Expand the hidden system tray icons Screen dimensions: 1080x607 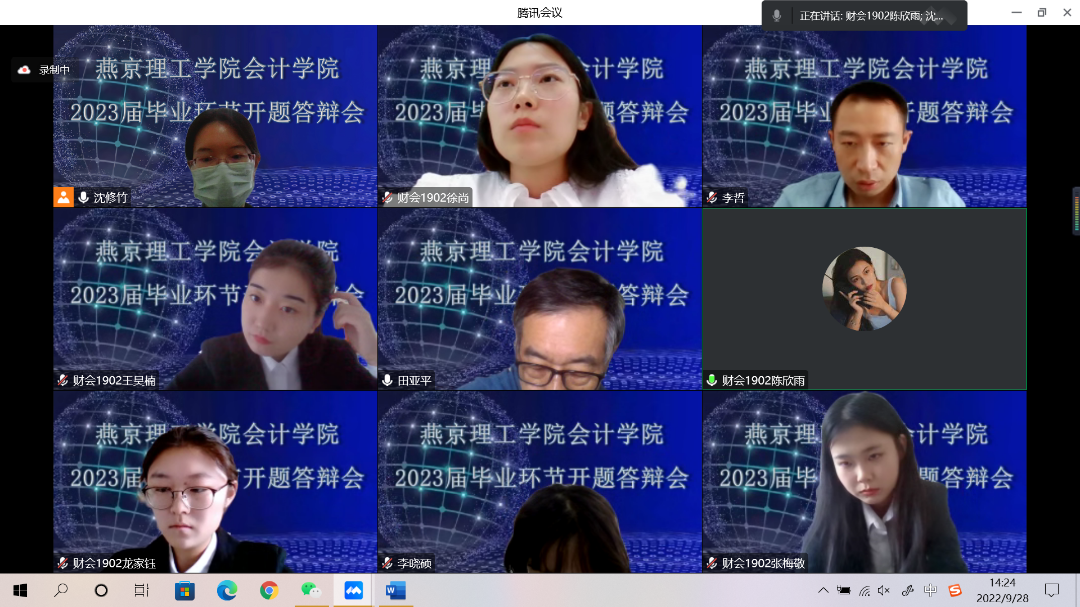pos(823,590)
